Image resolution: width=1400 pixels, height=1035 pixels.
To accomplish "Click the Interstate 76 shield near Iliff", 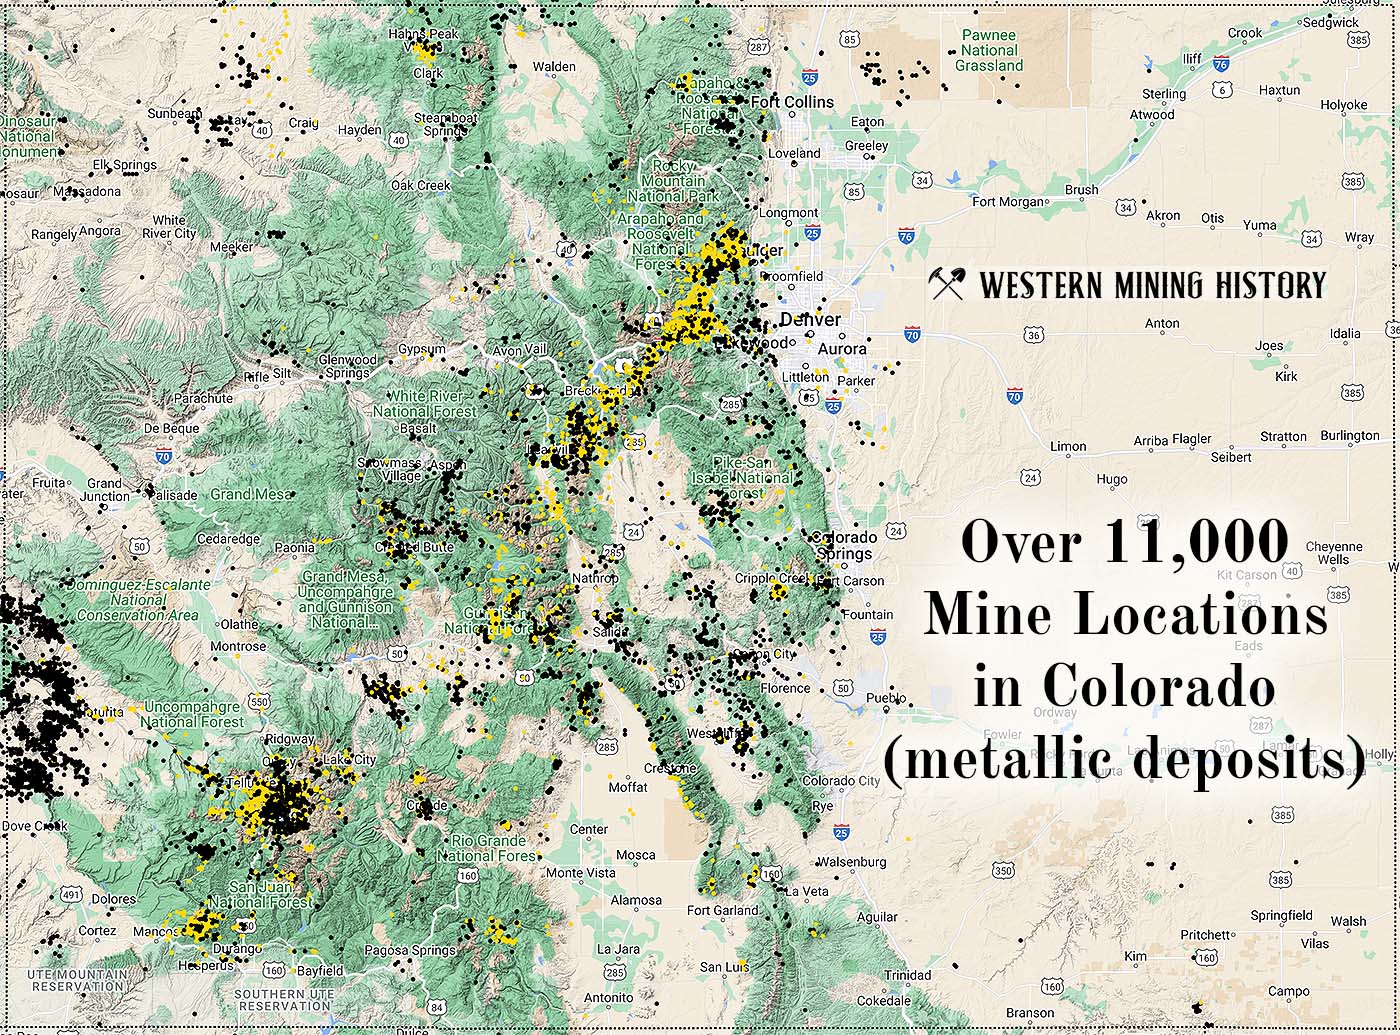I will tap(1221, 62).
